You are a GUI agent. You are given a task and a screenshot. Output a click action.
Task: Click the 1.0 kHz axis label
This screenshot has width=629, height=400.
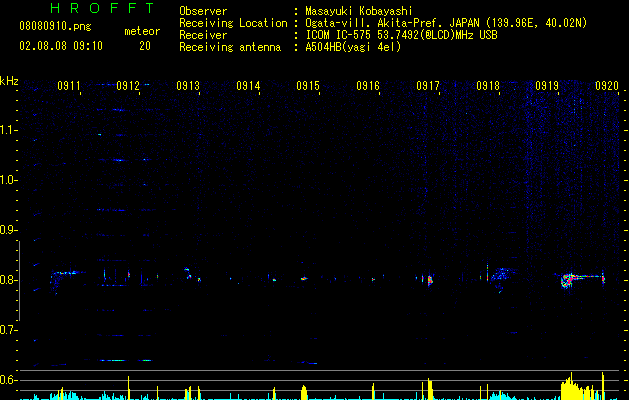[8, 180]
